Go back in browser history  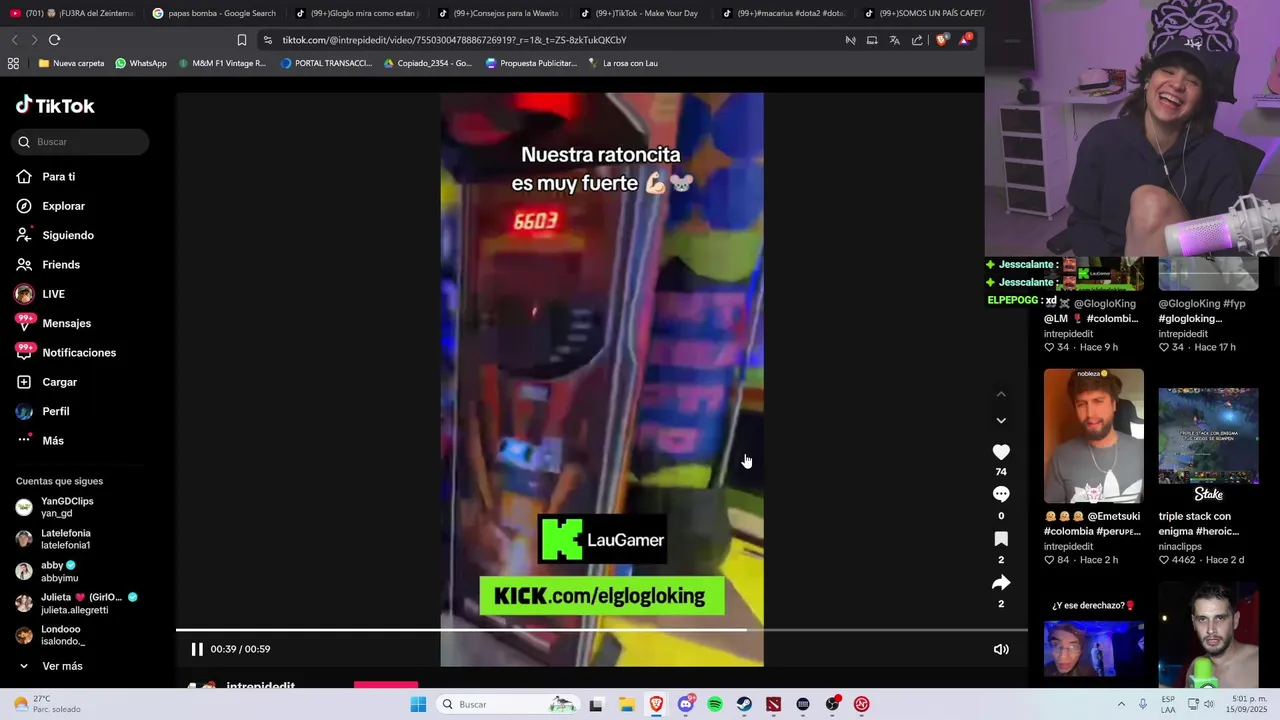pos(14,40)
